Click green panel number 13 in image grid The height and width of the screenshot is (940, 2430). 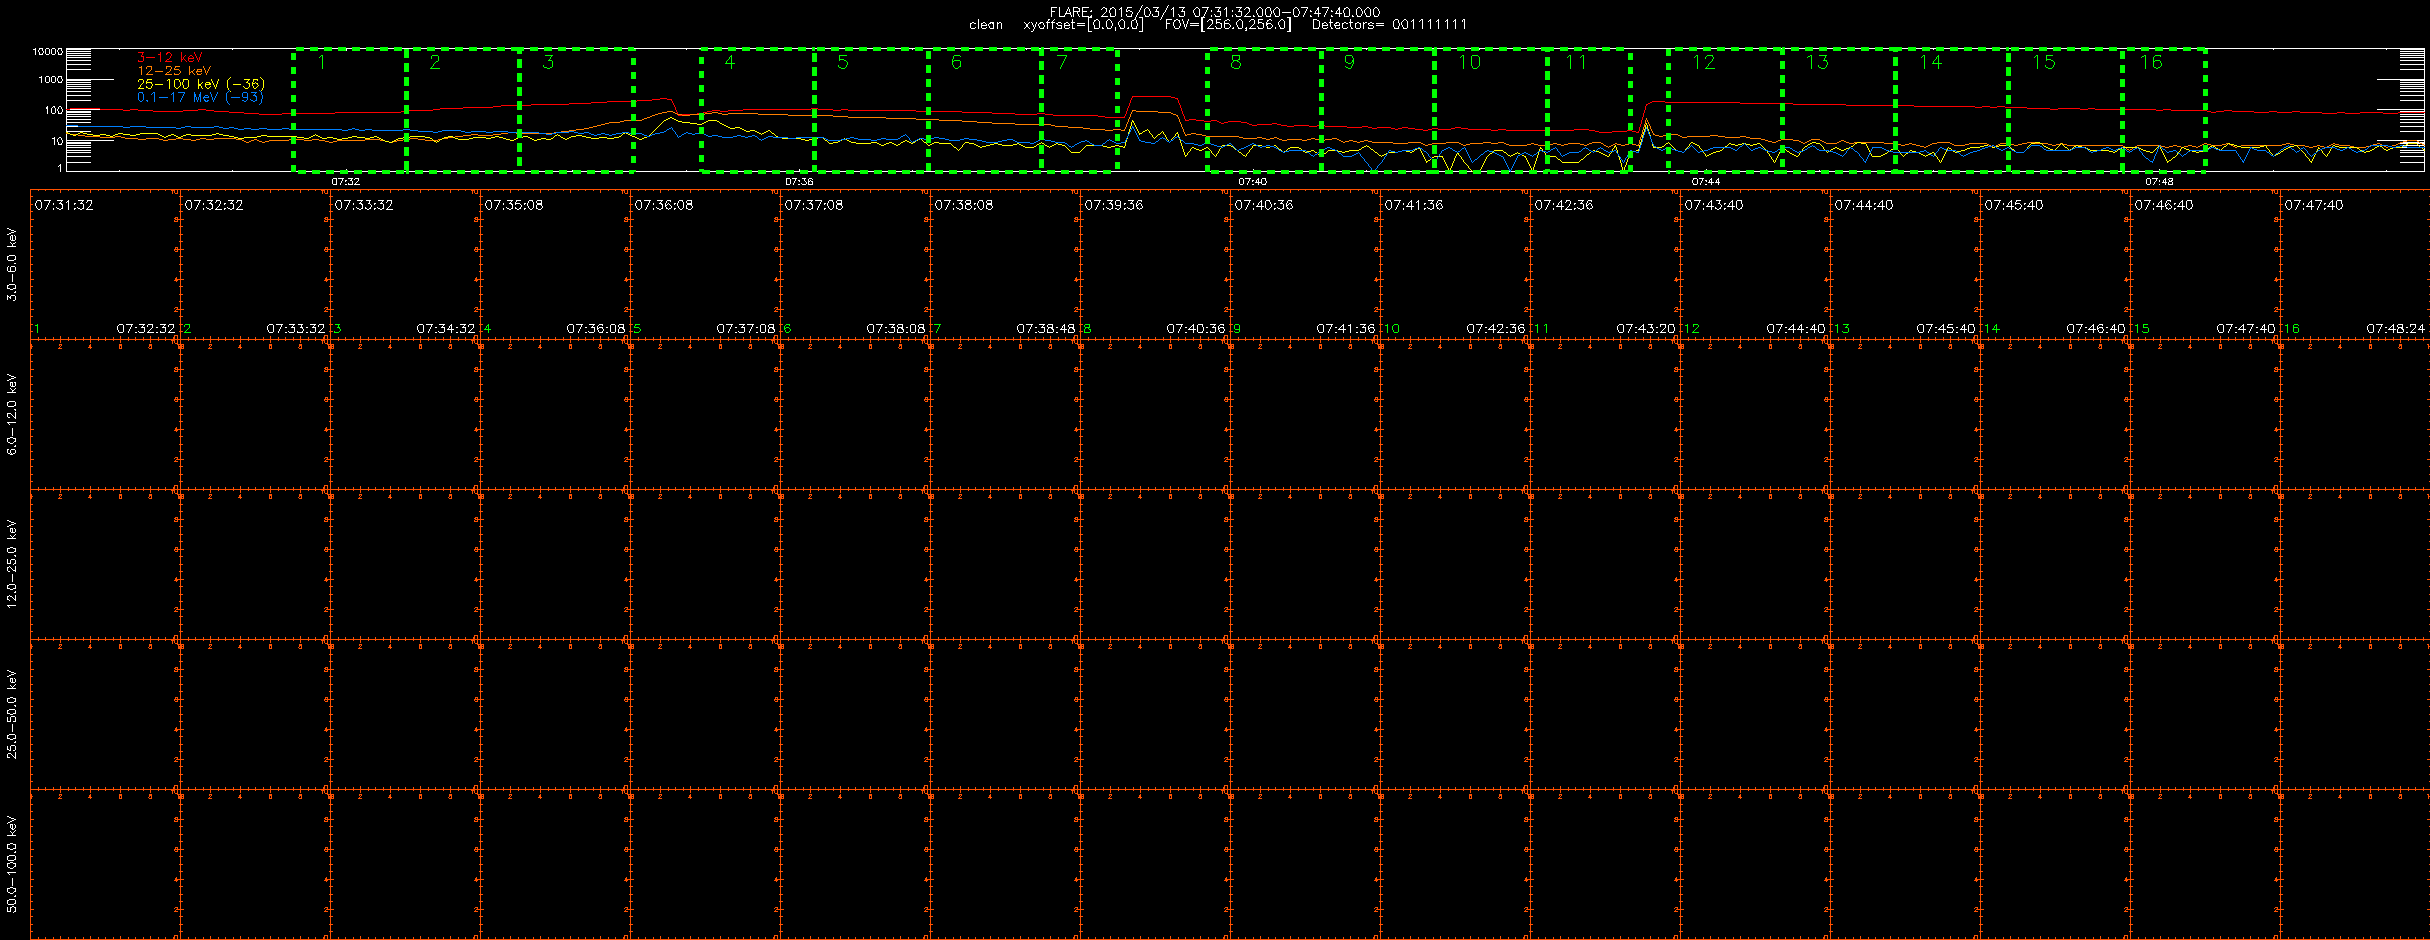click(x=1842, y=329)
